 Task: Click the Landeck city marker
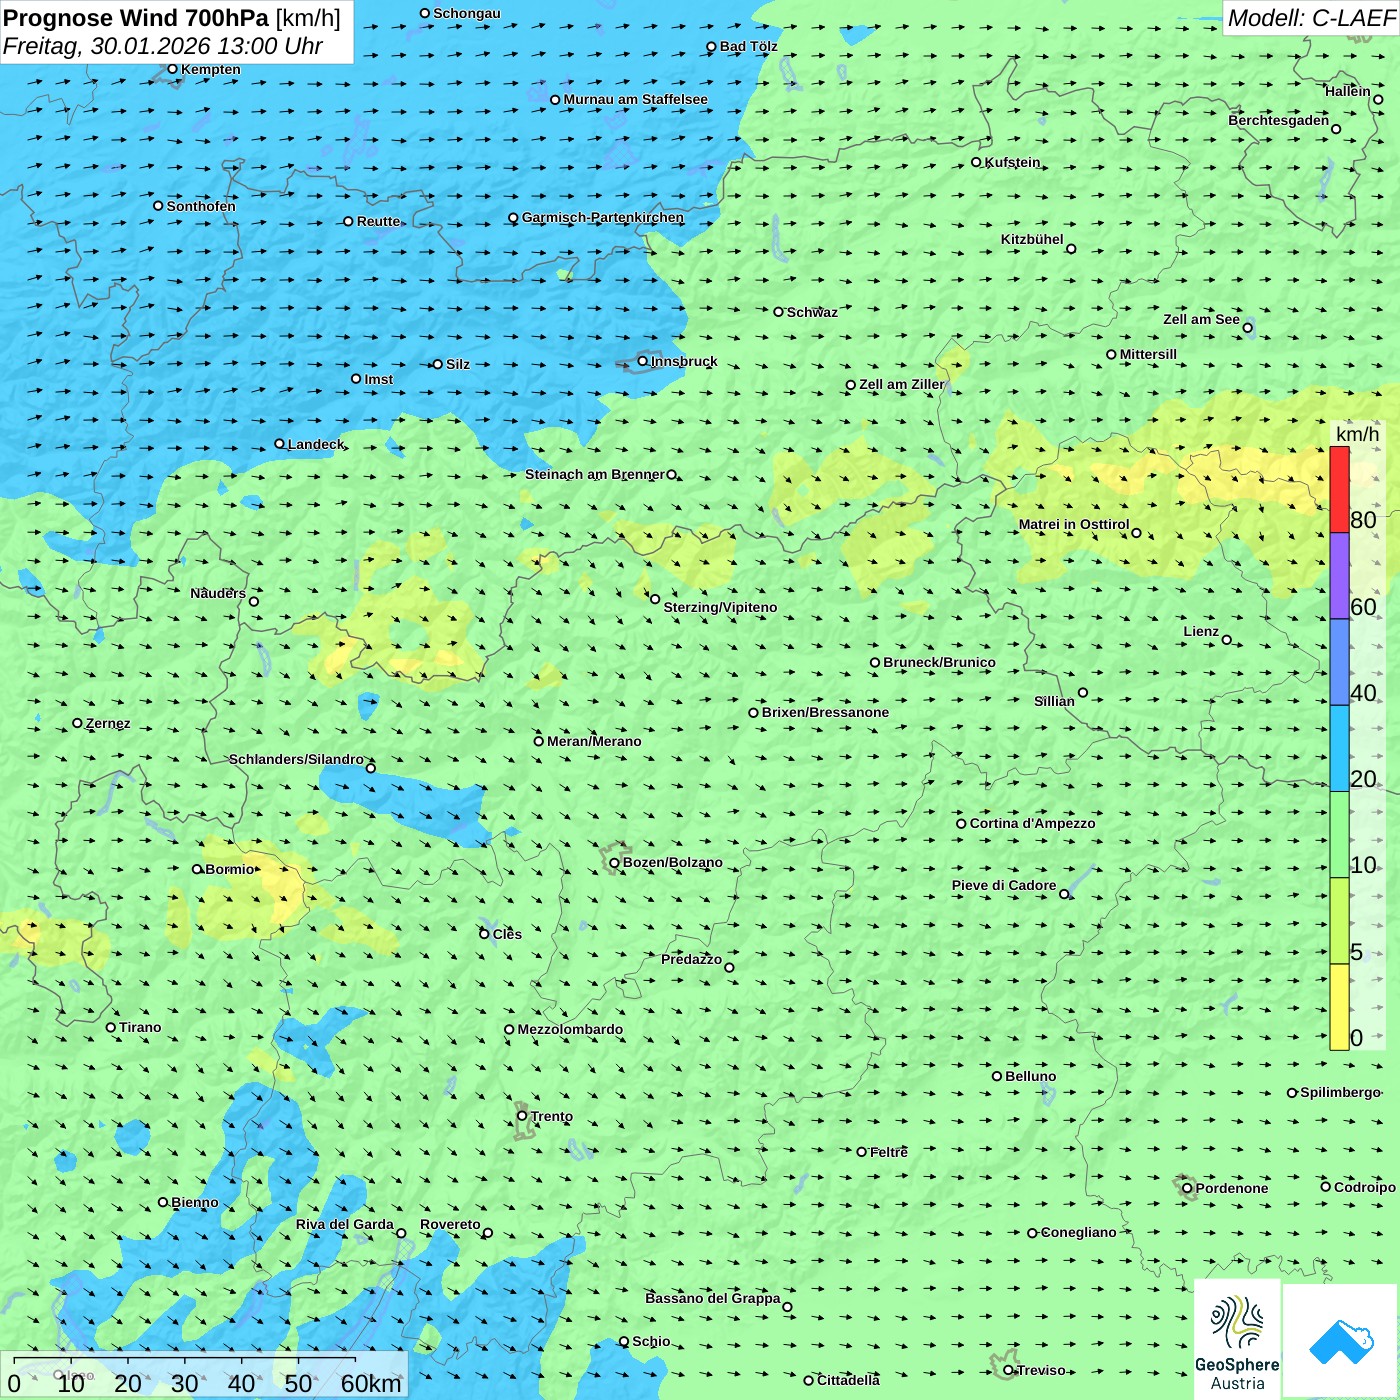coord(279,444)
